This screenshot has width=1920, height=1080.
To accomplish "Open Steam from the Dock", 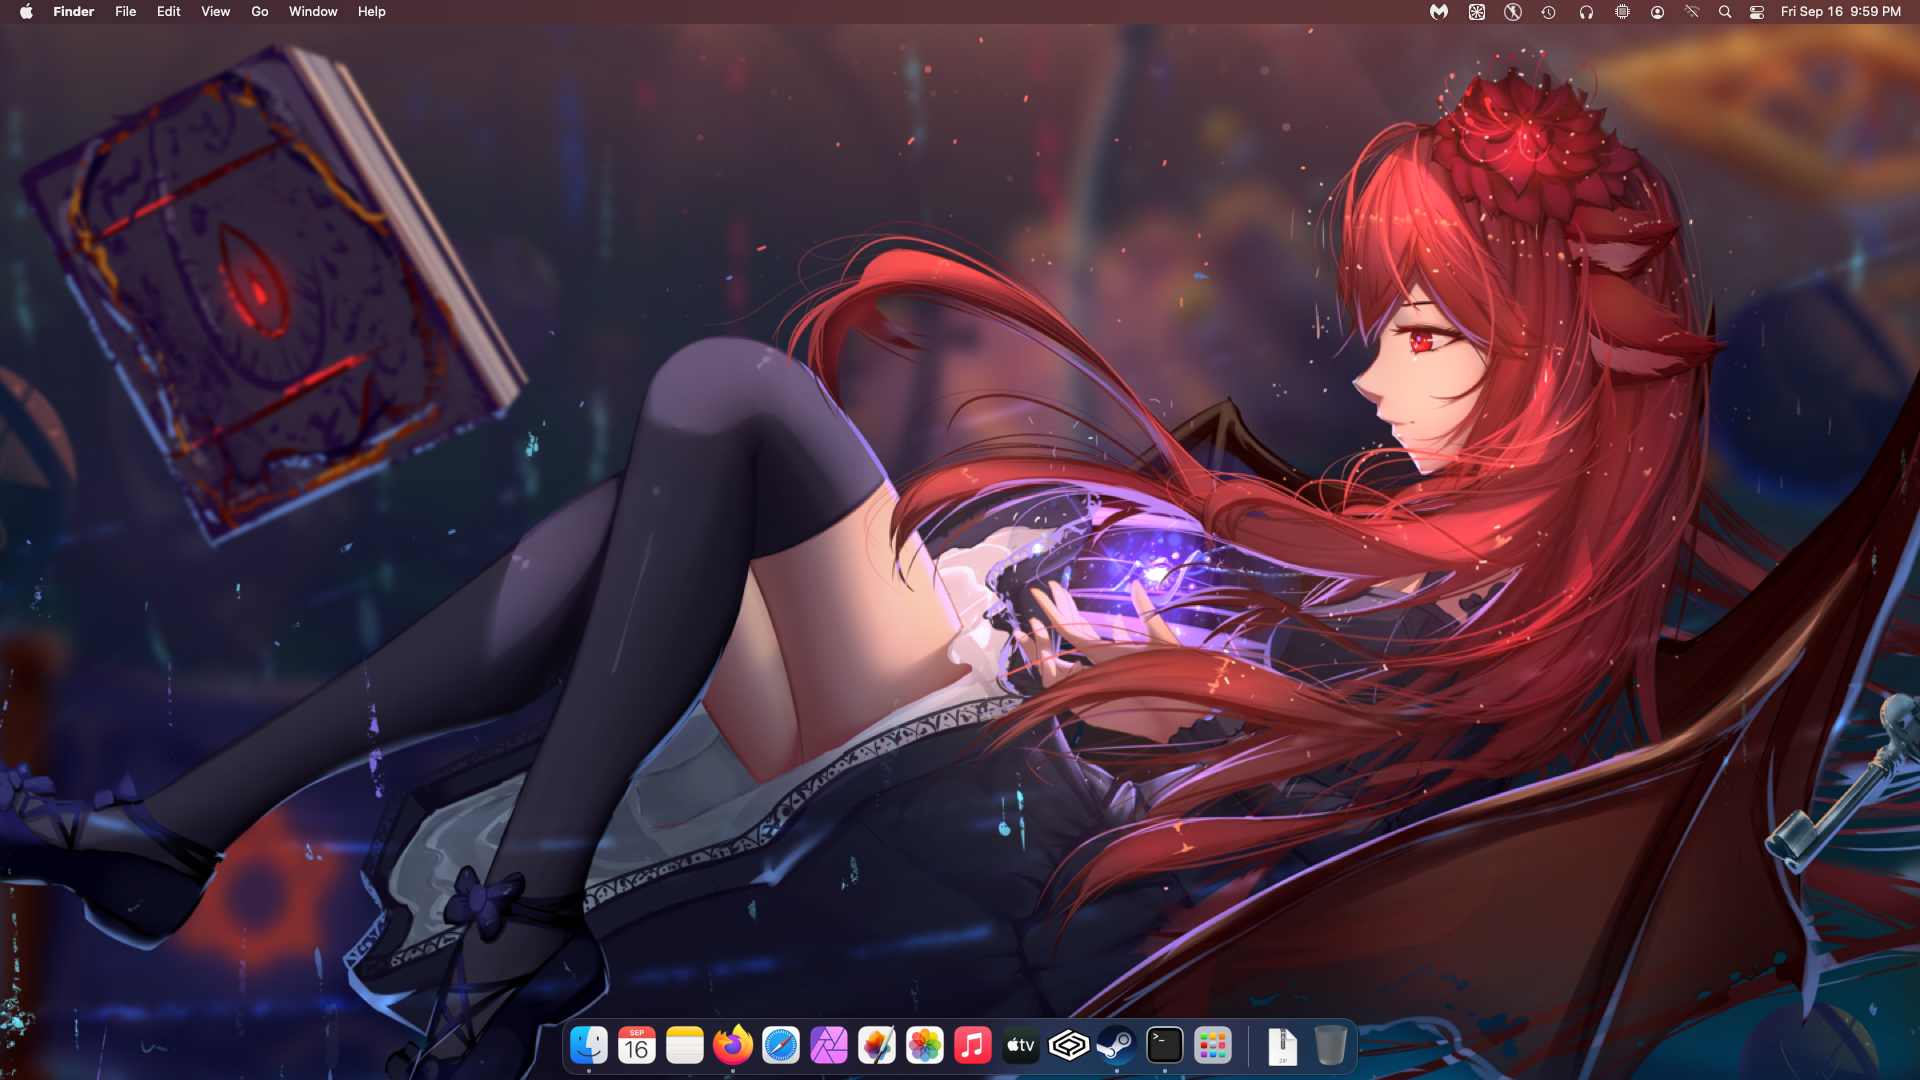I will (1116, 1046).
